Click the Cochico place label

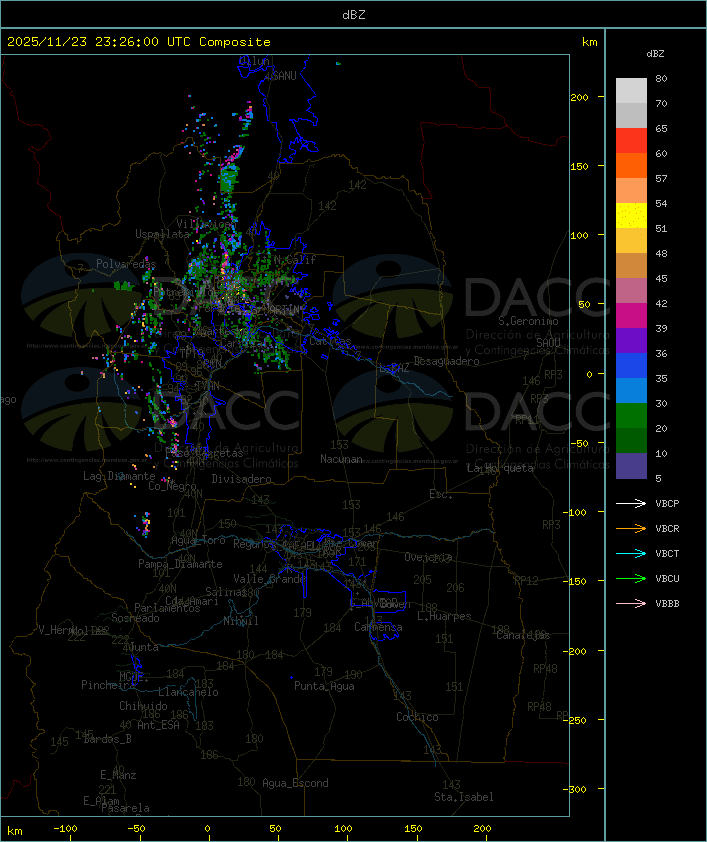[417, 717]
